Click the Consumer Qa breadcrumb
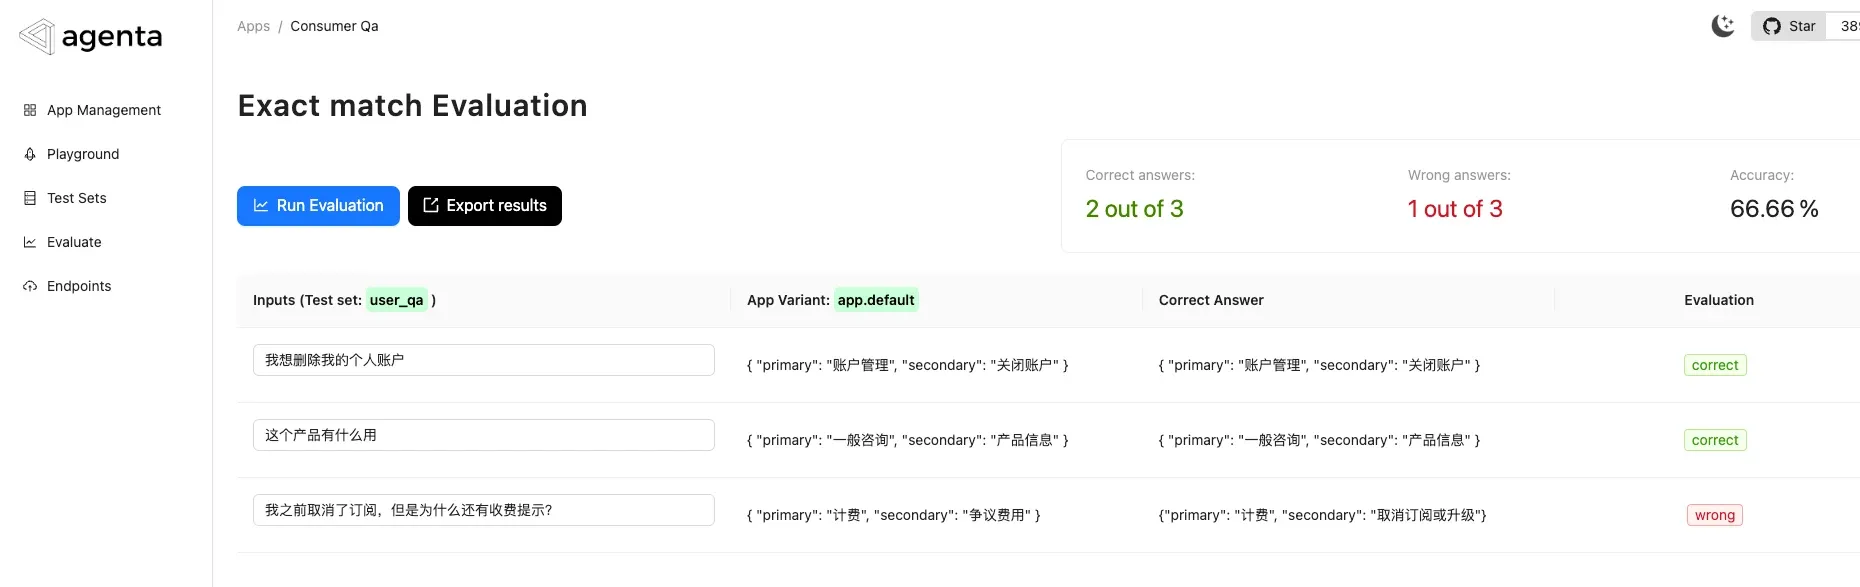Viewport: 1860px width, 587px height. coord(334,26)
